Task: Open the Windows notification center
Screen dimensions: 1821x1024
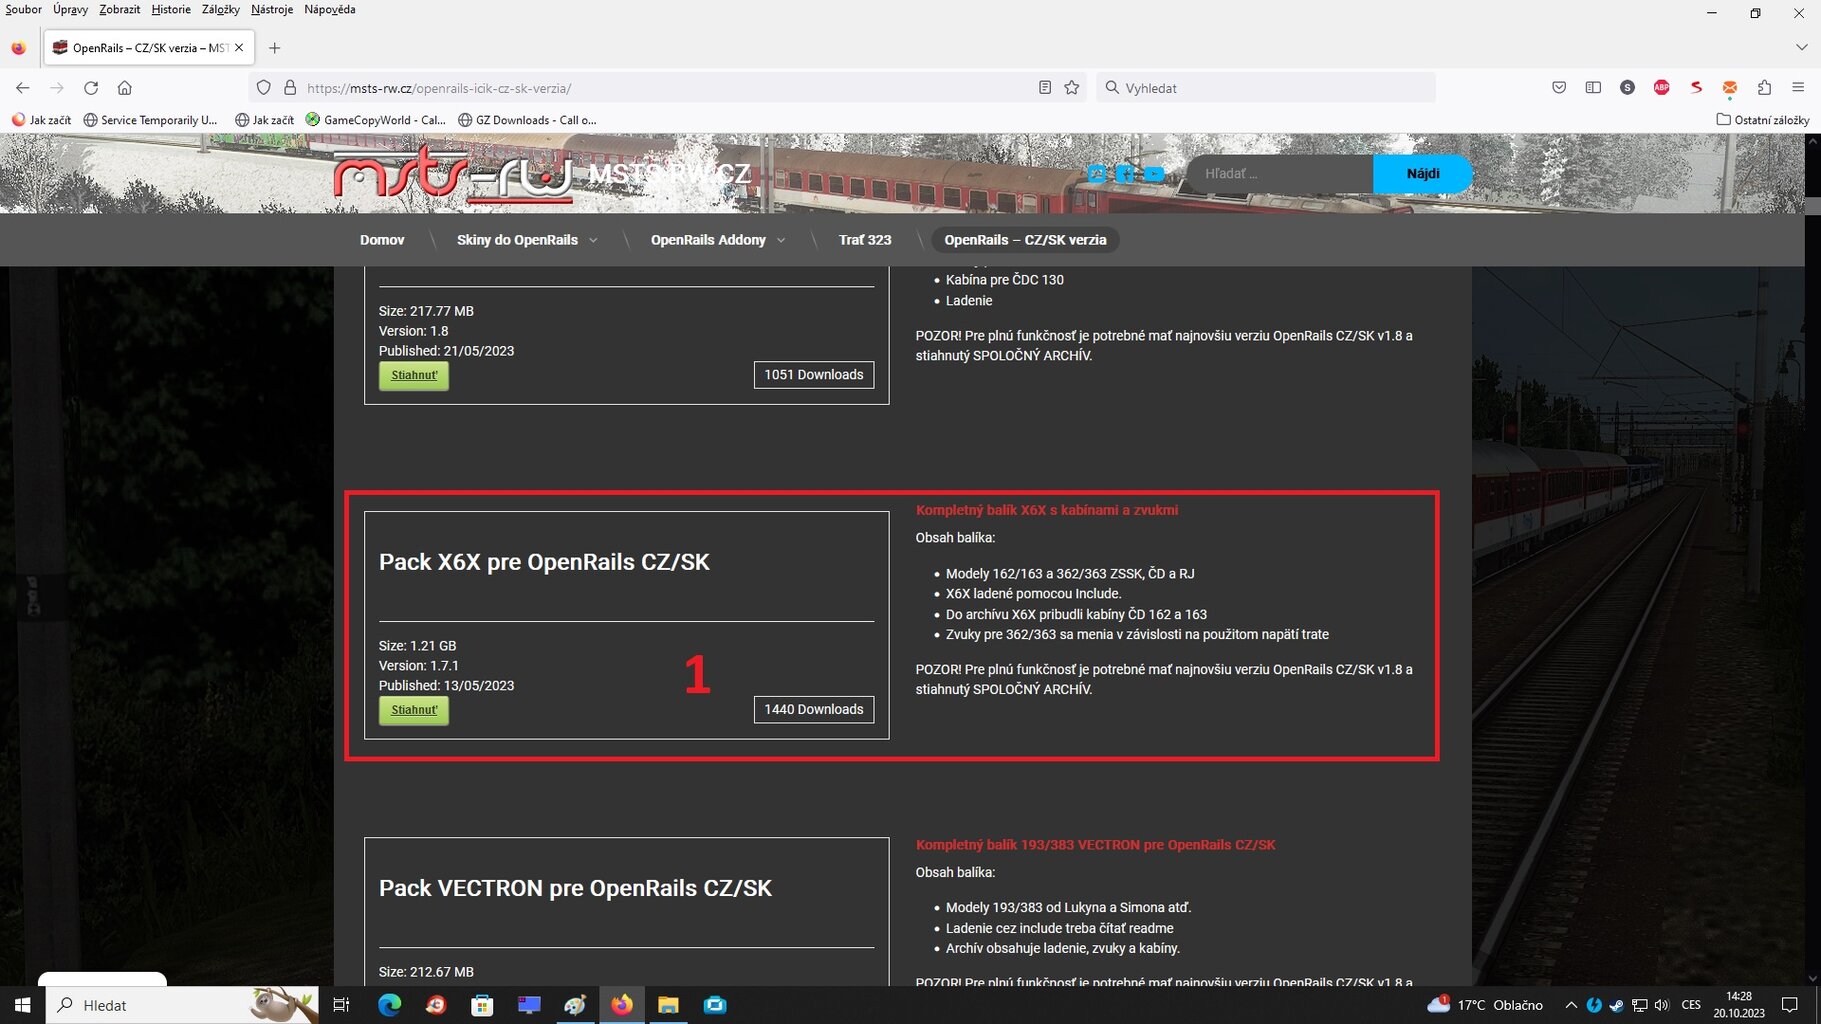Action: [x=1790, y=1005]
